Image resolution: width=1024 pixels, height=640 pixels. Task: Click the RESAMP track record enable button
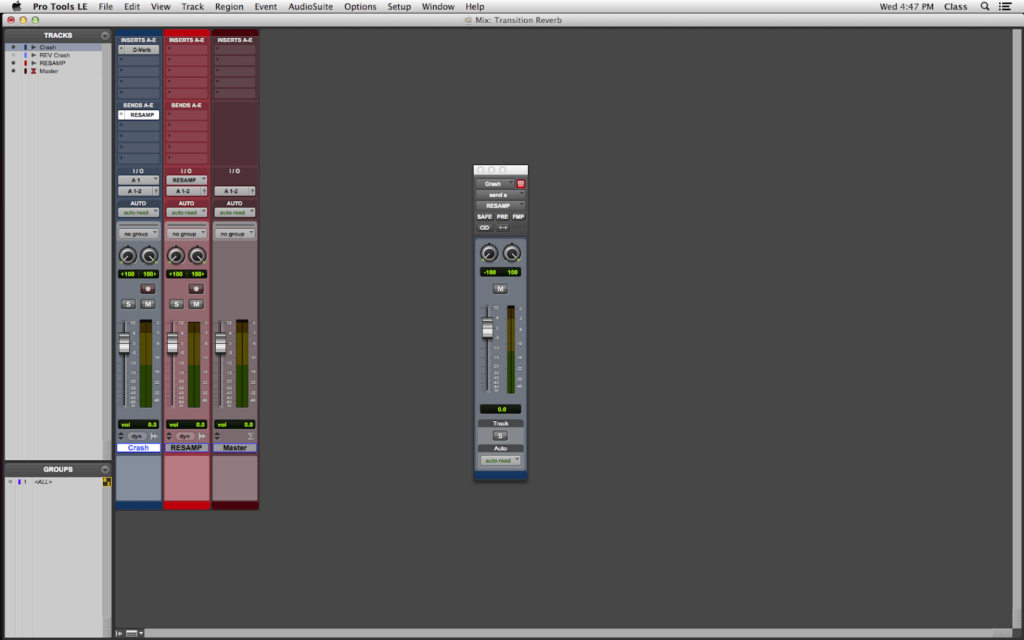pos(196,288)
